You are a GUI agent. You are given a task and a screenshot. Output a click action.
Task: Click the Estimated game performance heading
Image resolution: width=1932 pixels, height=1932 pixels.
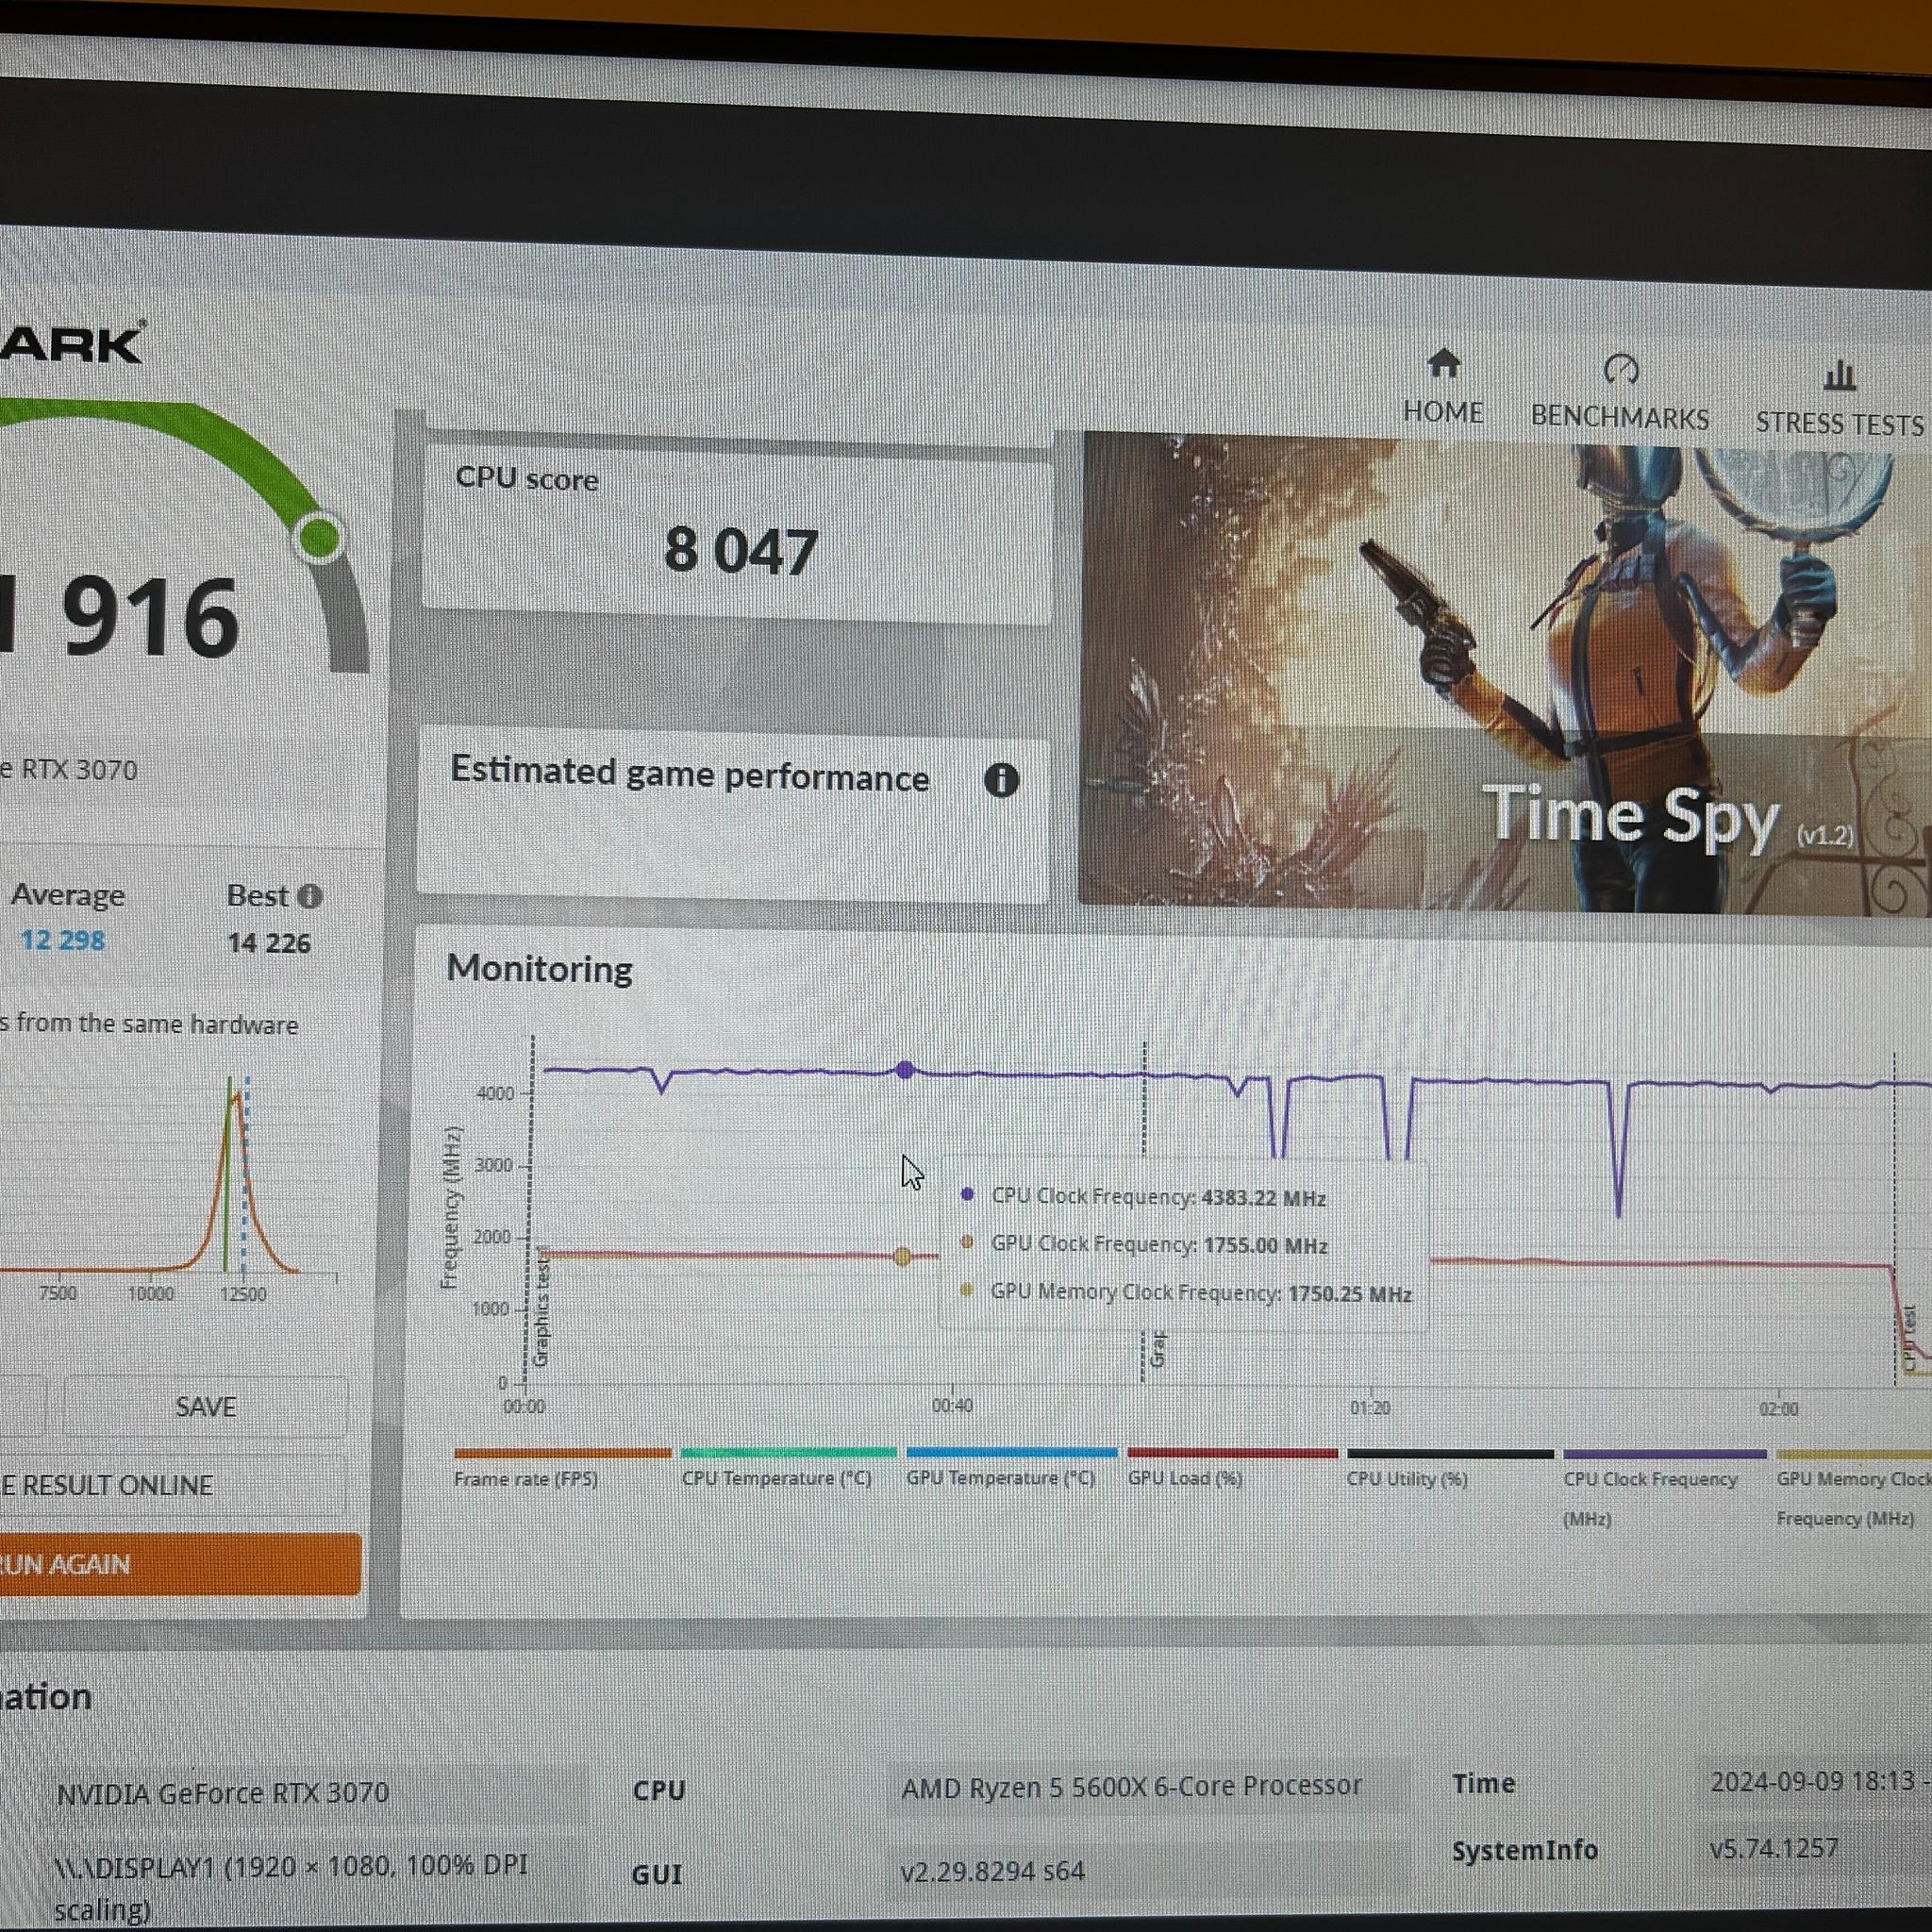click(690, 774)
